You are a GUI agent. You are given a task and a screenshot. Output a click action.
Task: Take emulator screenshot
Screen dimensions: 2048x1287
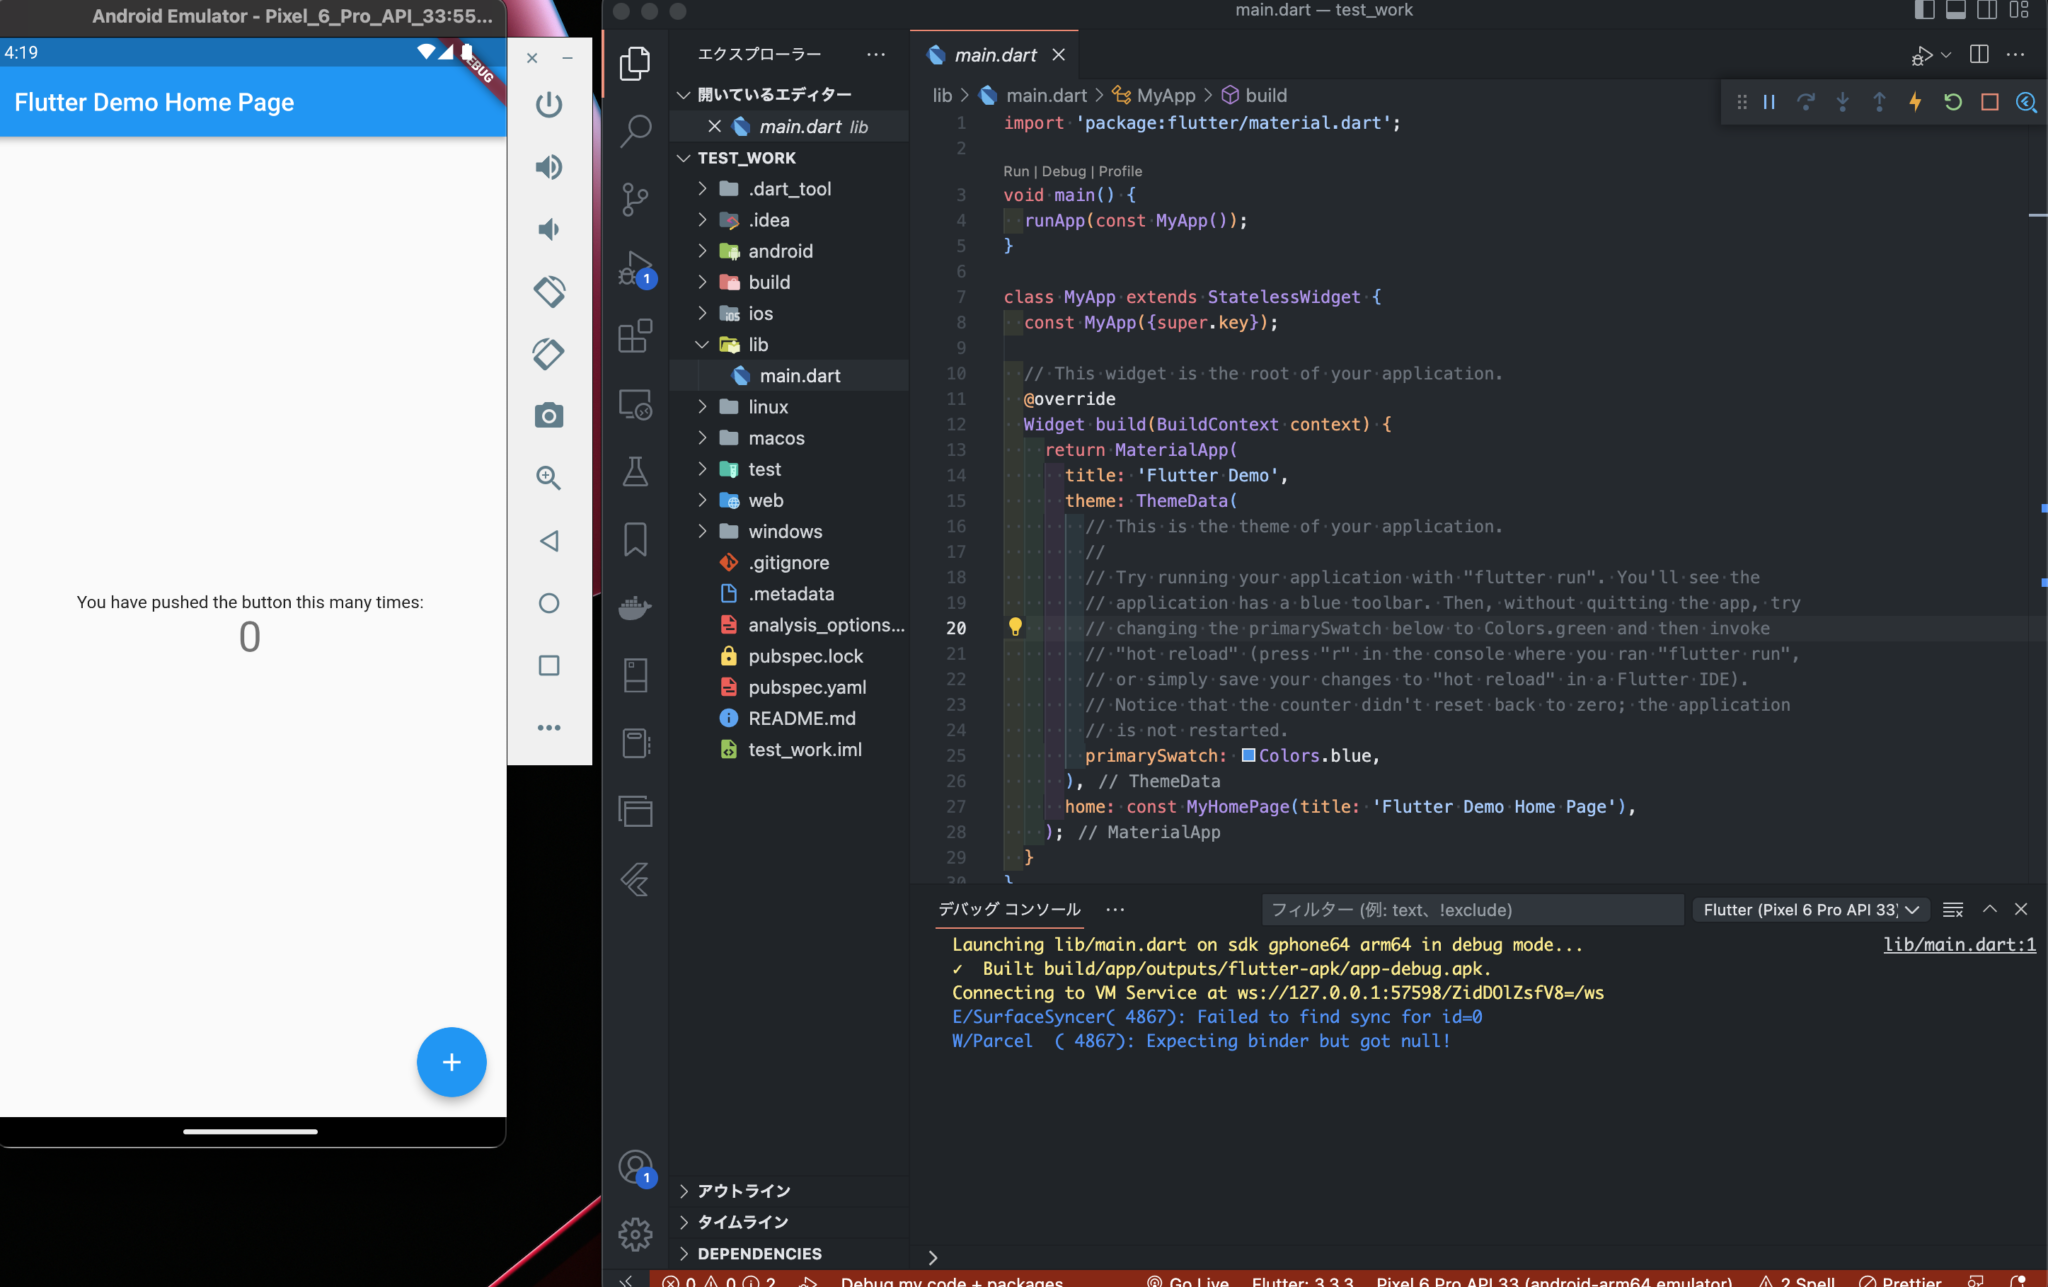549,415
